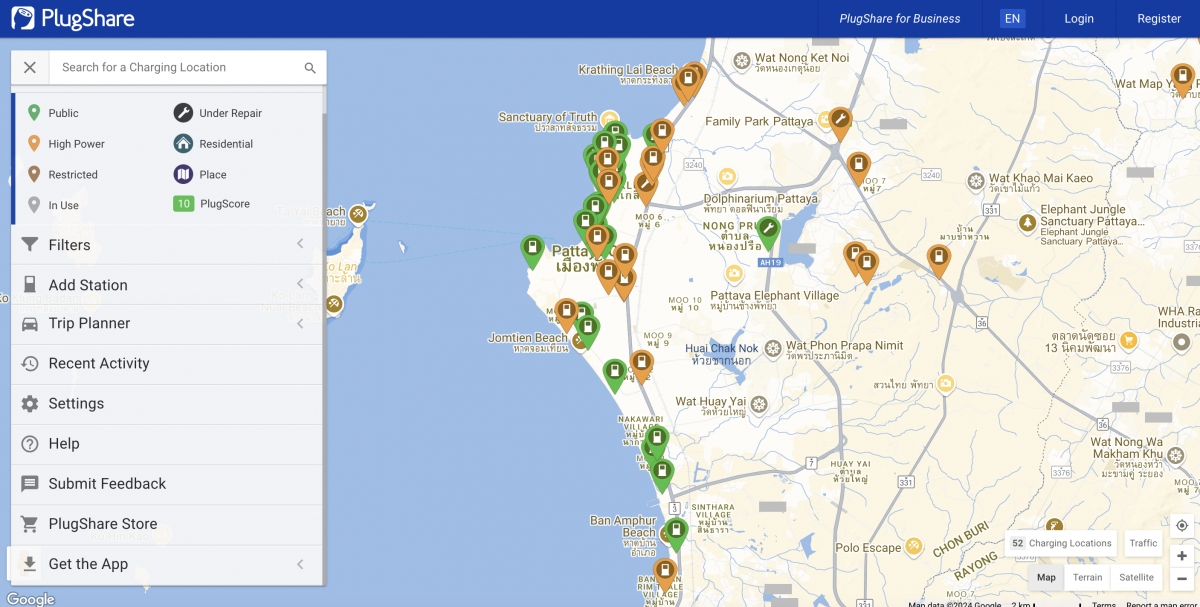Open the orange wrench marker by Family Park Pattaya
The width and height of the screenshot is (1200, 607).
(840, 123)
